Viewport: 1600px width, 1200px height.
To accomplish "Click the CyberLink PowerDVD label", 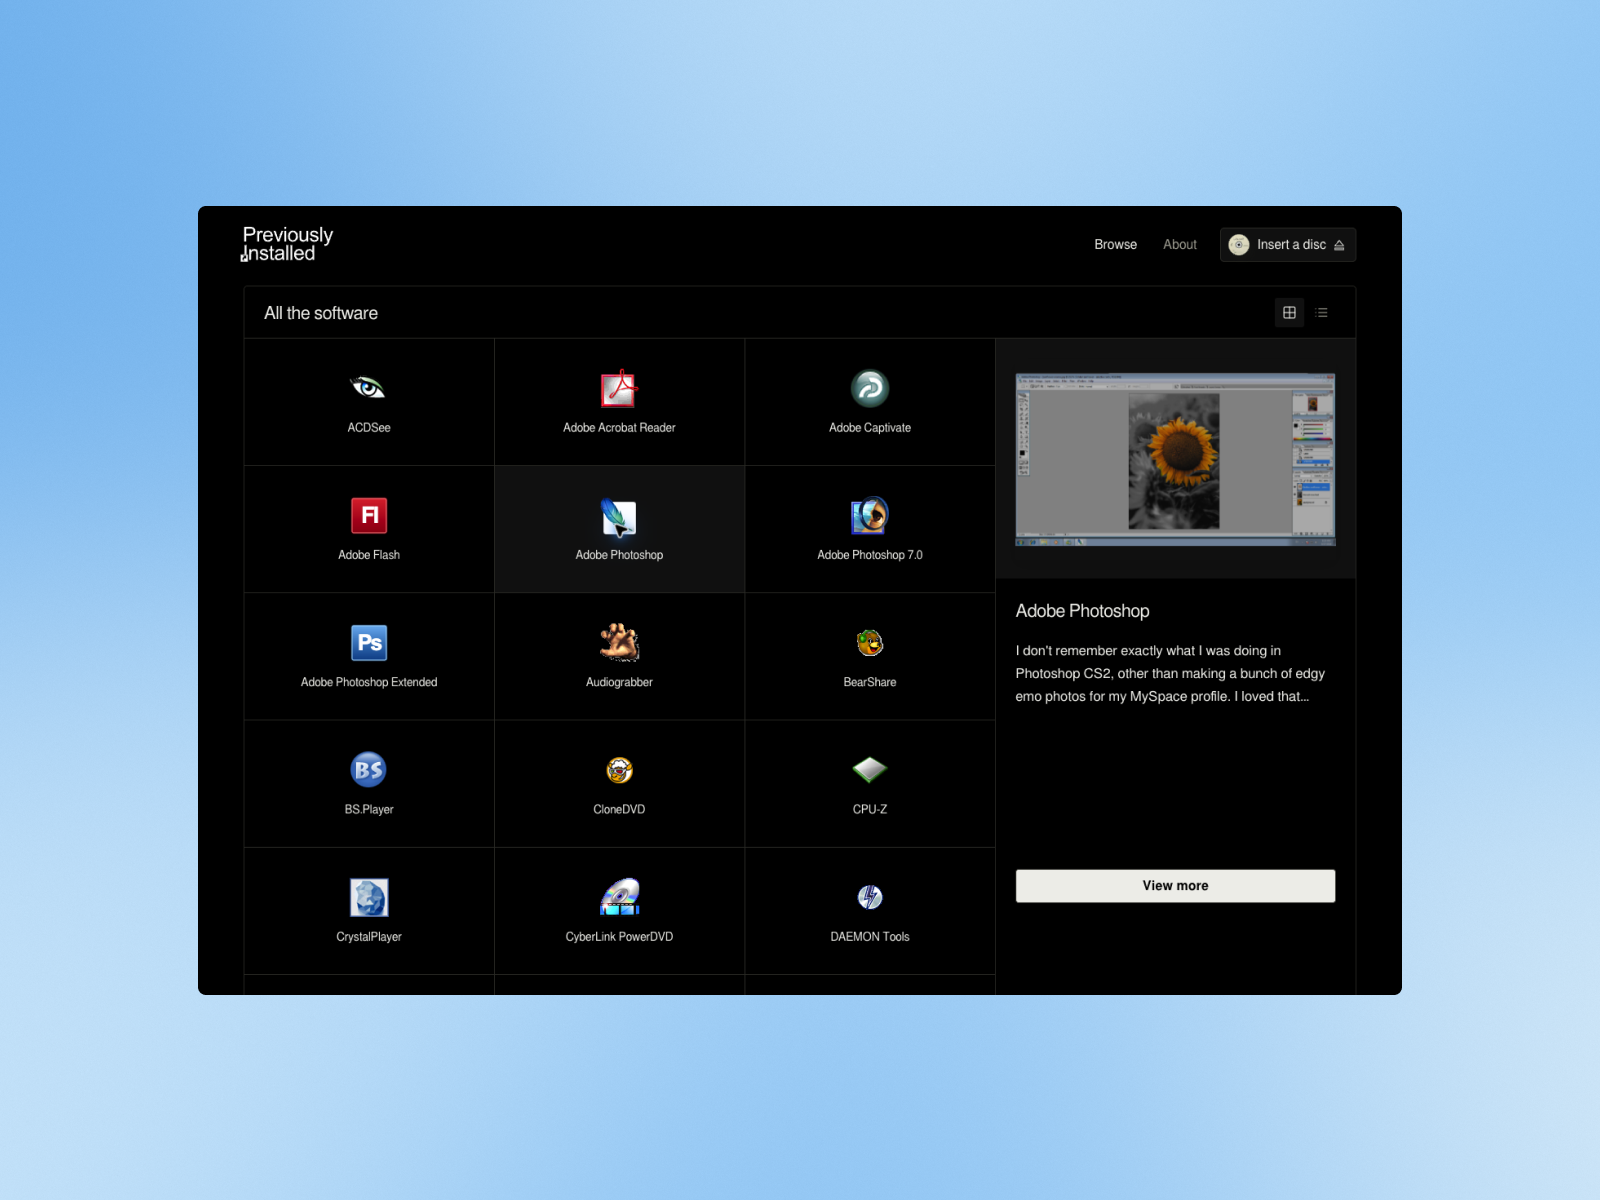I will [x=619, y=937].
